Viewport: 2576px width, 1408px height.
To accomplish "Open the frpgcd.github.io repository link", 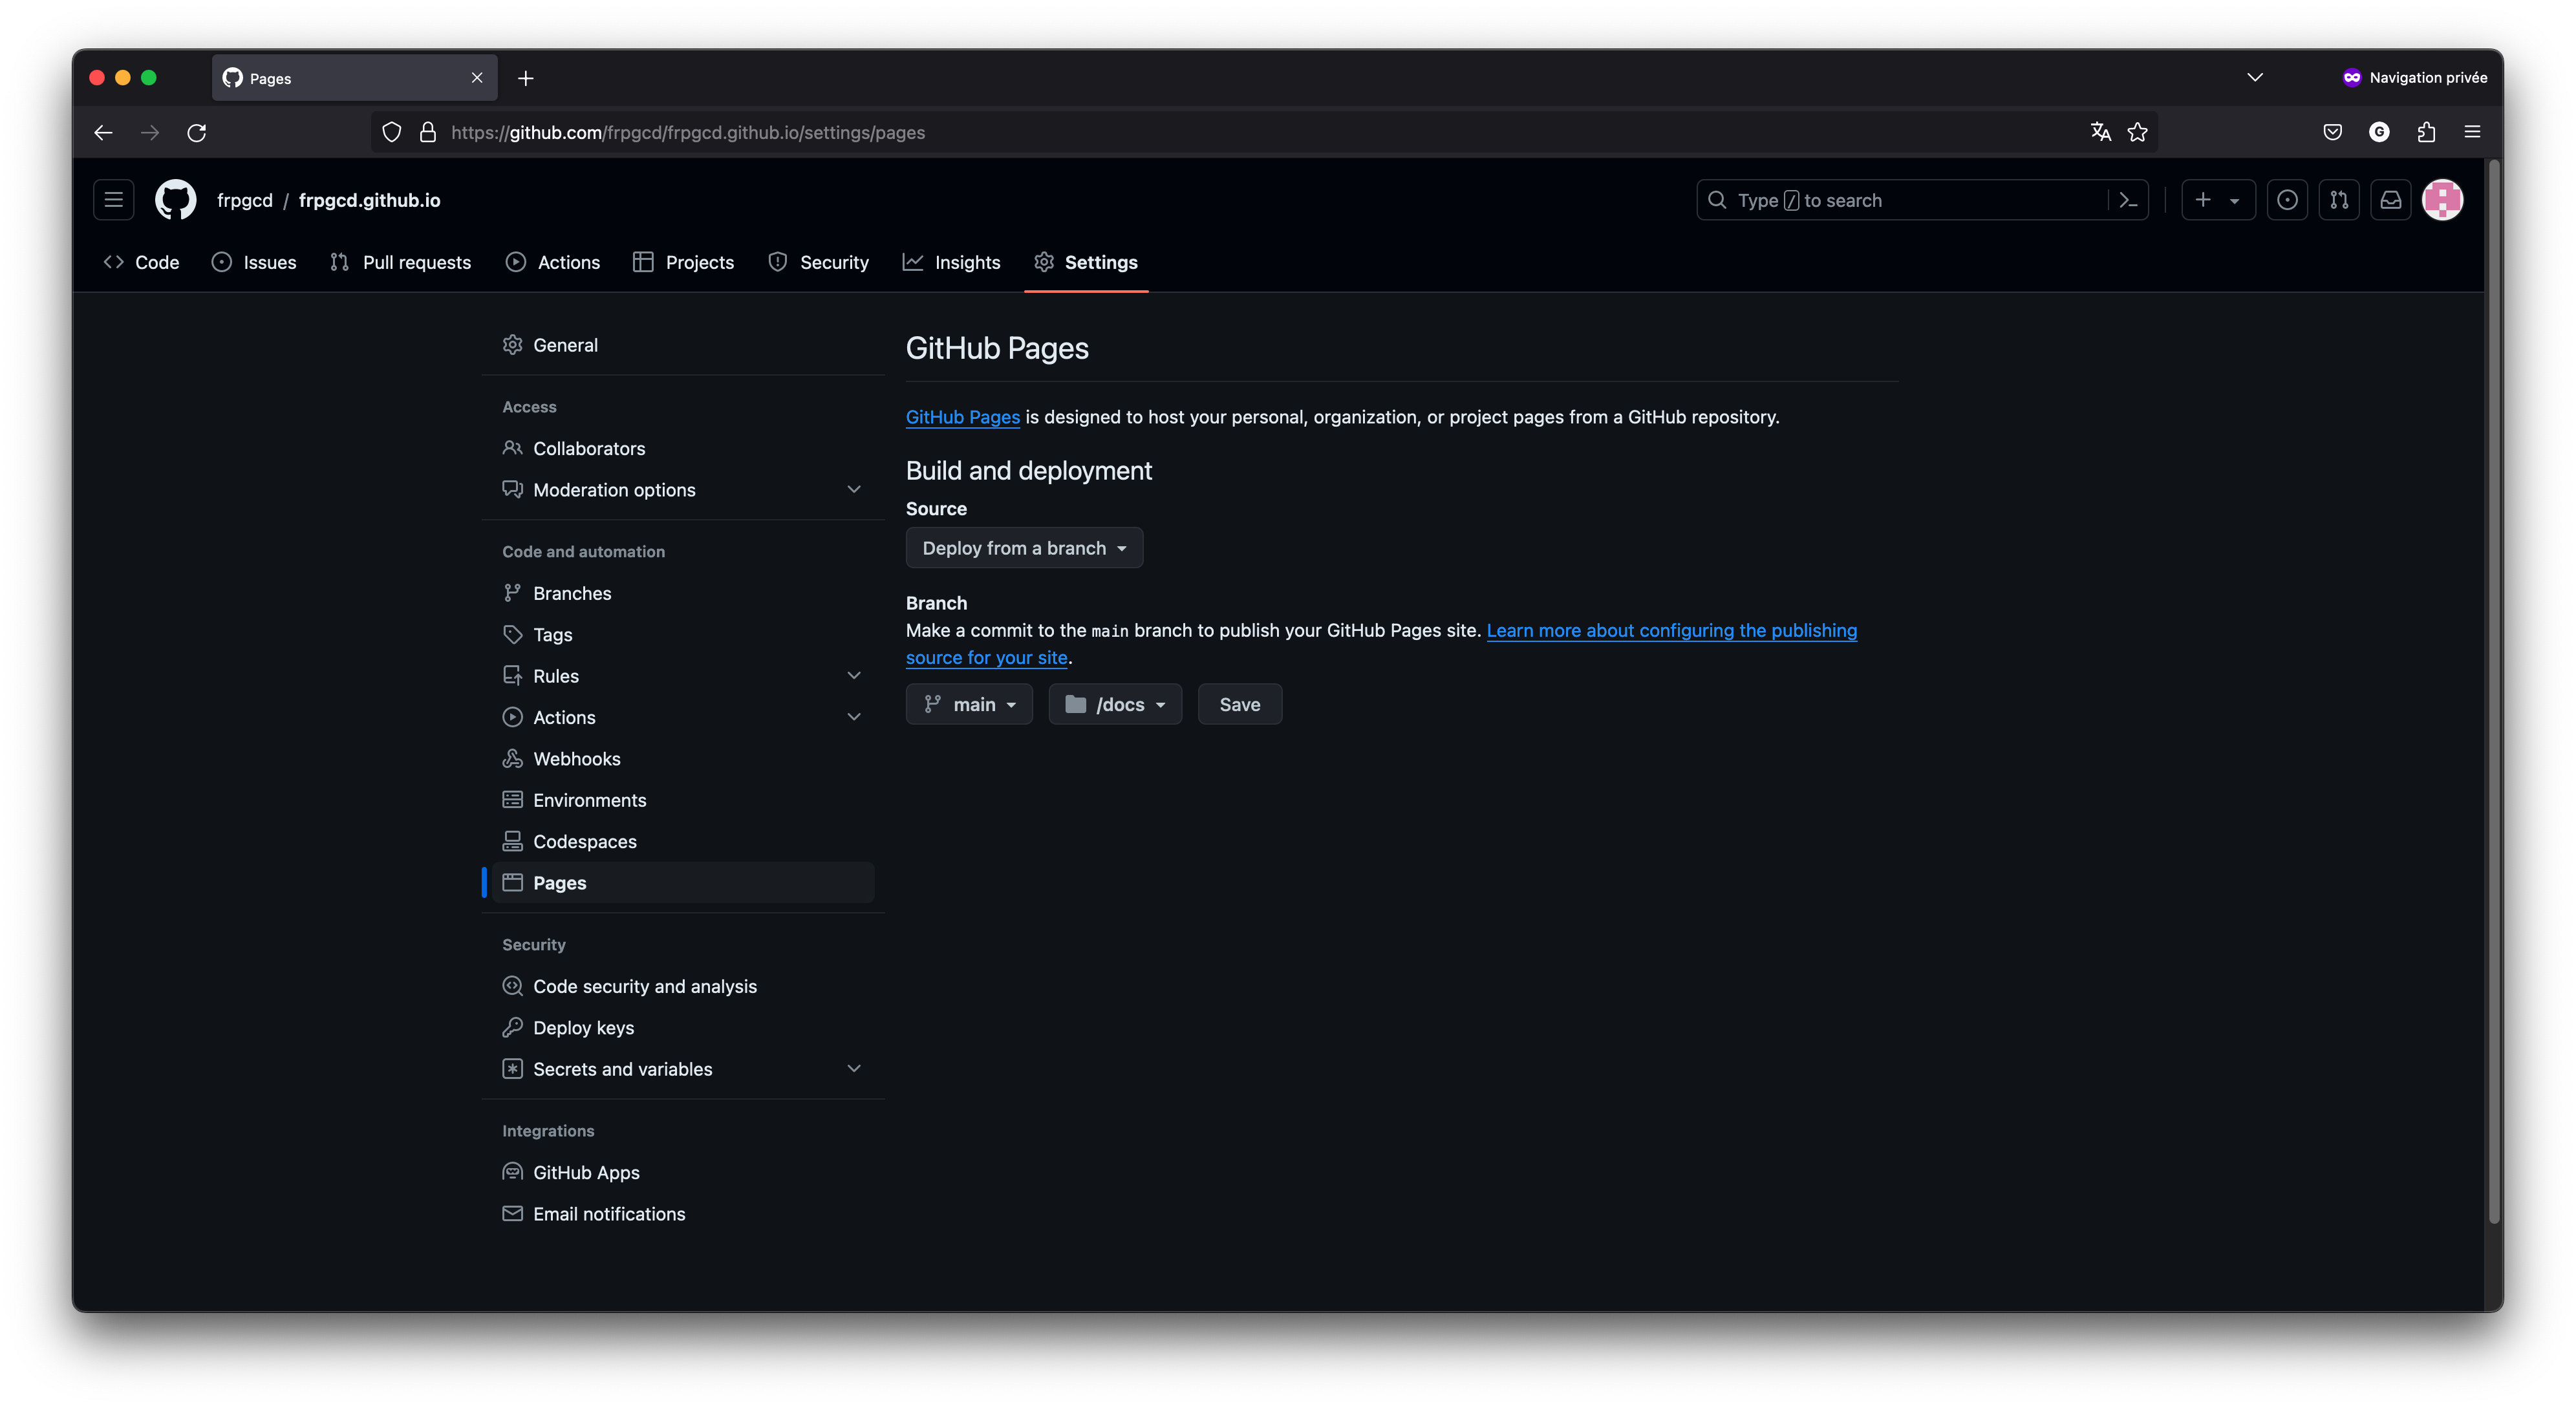I will coord(369,200).
